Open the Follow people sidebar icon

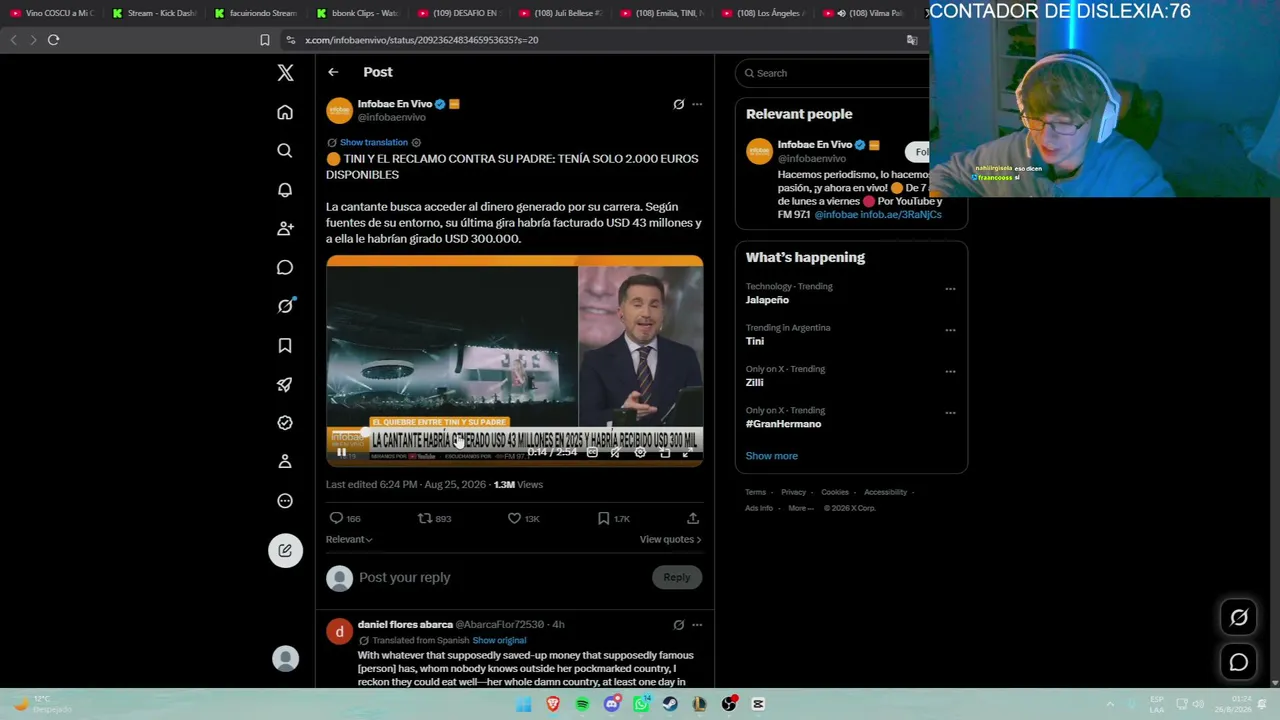[x=285, y=229]
